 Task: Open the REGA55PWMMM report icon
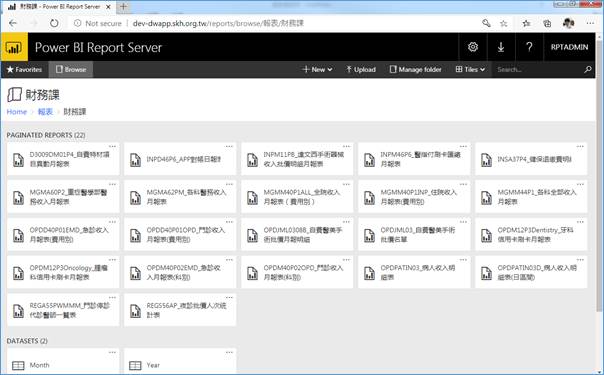pos(18,311)
